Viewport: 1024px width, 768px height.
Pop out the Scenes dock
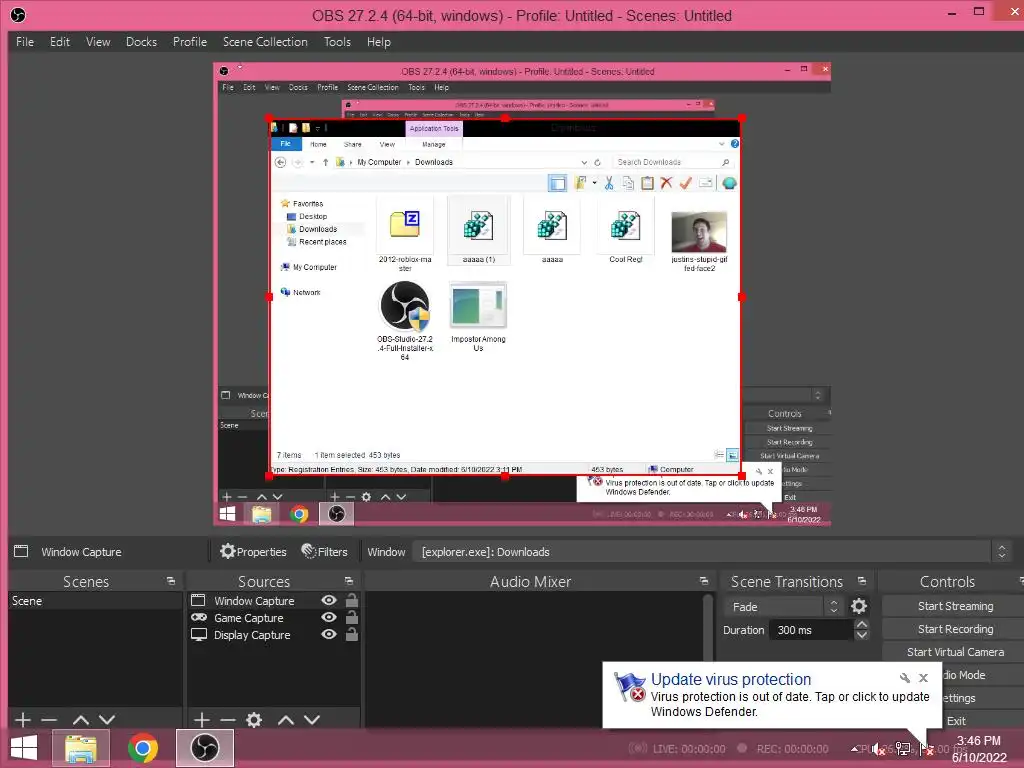(170, 581)
